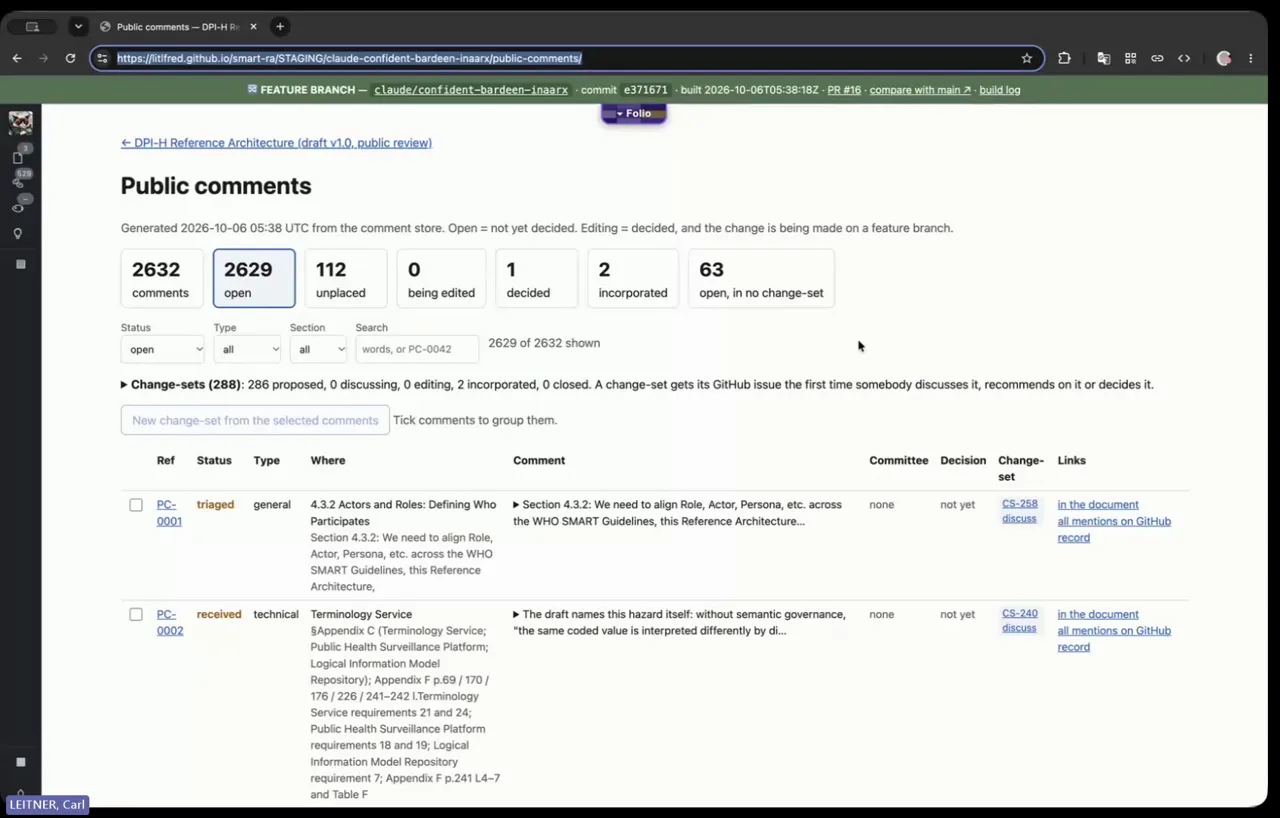Image resolution: width=1280 pixels, height=818 pixels.
Task: Click the sidebar eye icon
Action: [x=18, y=208]
